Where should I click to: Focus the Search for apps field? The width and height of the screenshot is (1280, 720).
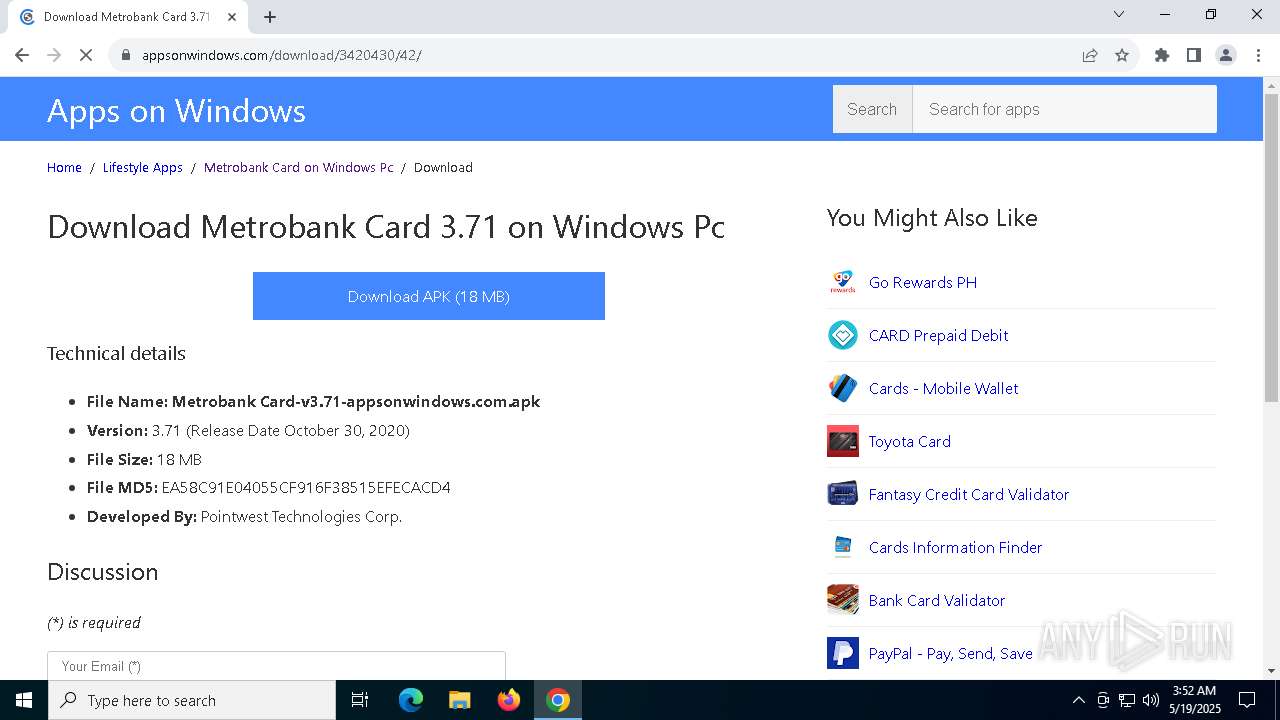click(1064, 109)
